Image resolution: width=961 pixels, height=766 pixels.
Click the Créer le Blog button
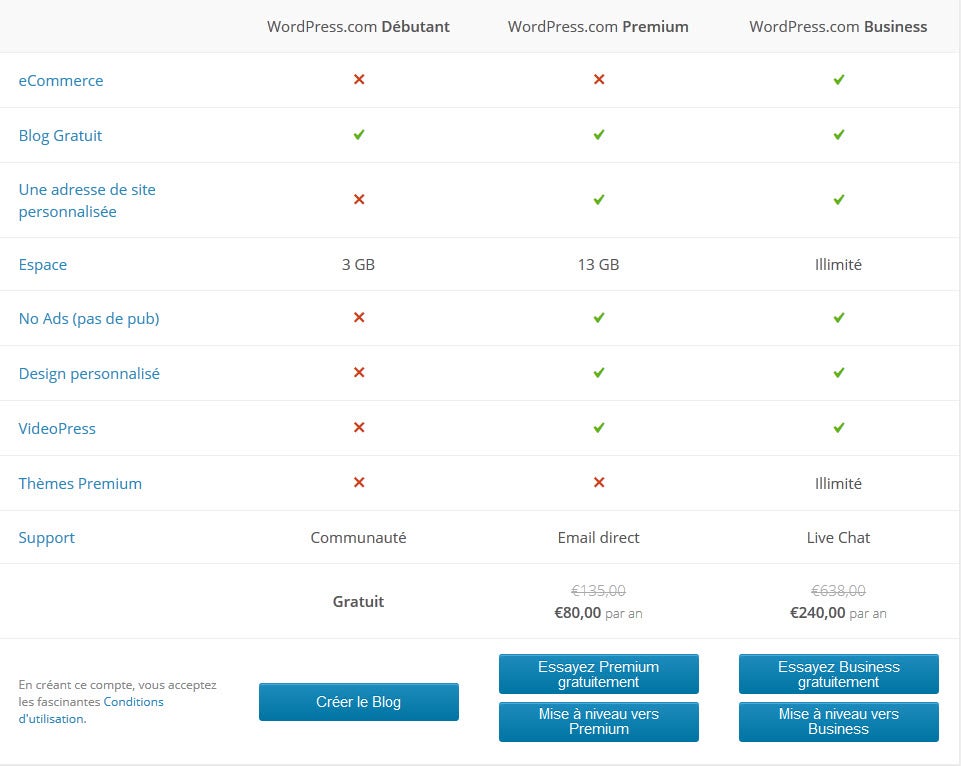click(358, 702)
